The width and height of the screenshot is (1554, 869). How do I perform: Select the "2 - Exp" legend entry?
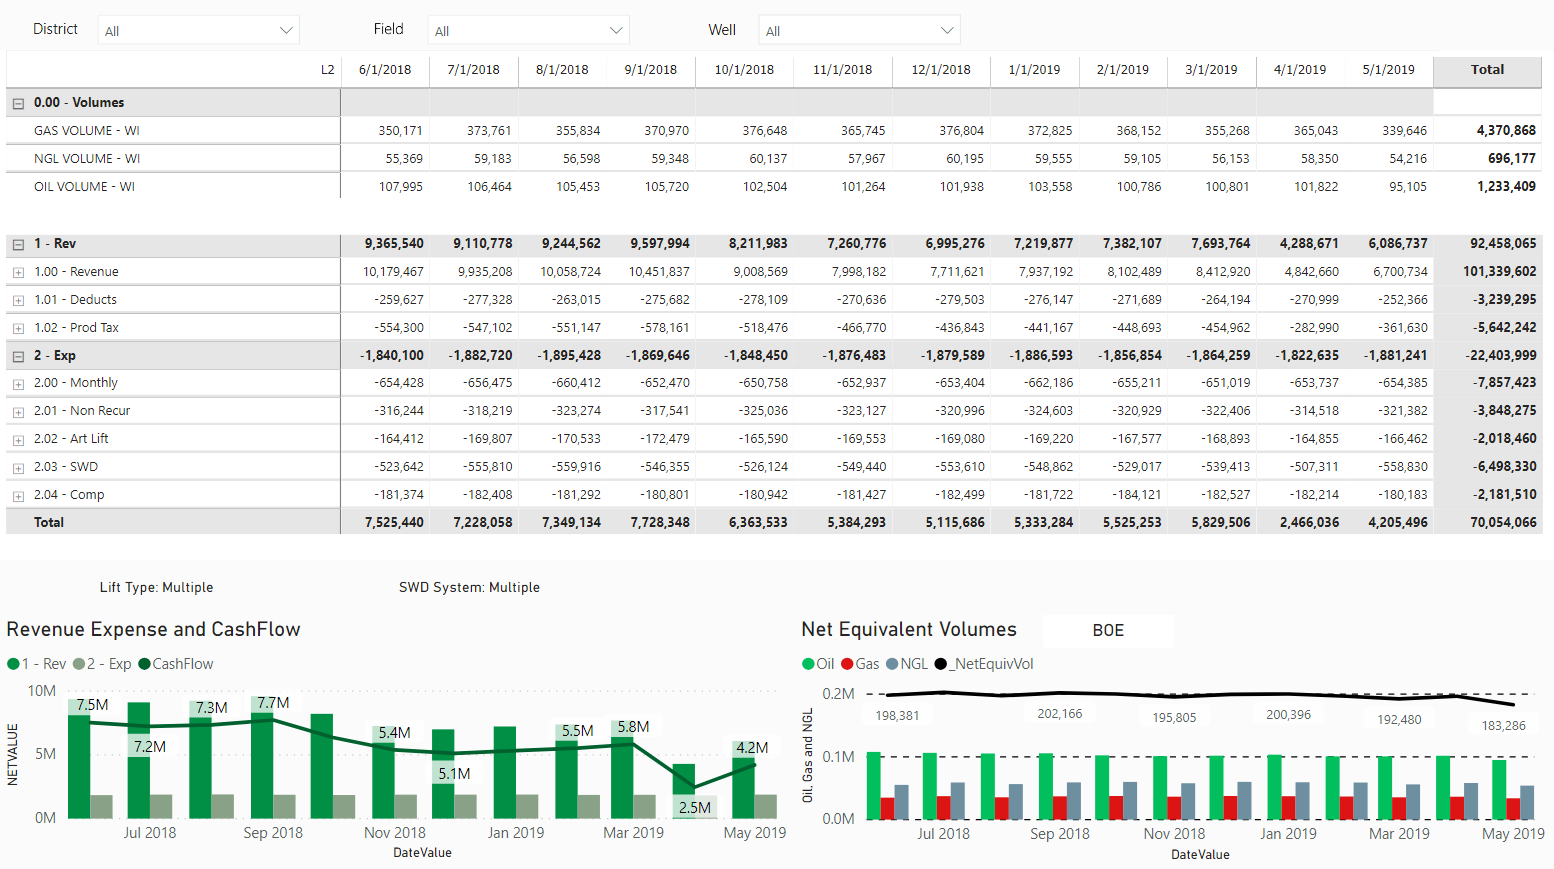point(108,663)
